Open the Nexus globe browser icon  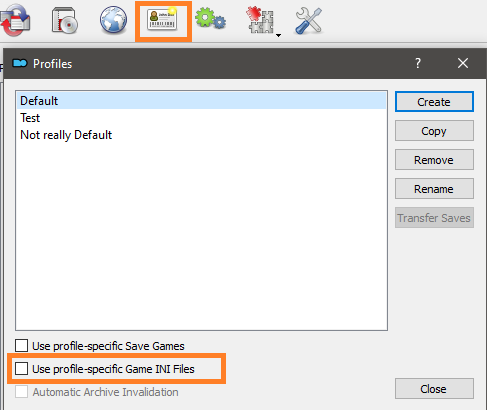click(113, 20)
